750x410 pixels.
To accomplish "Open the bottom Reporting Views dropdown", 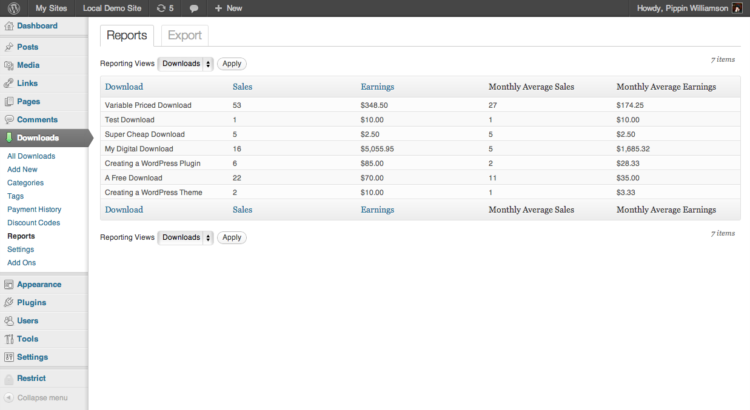I will pos(186,237).
